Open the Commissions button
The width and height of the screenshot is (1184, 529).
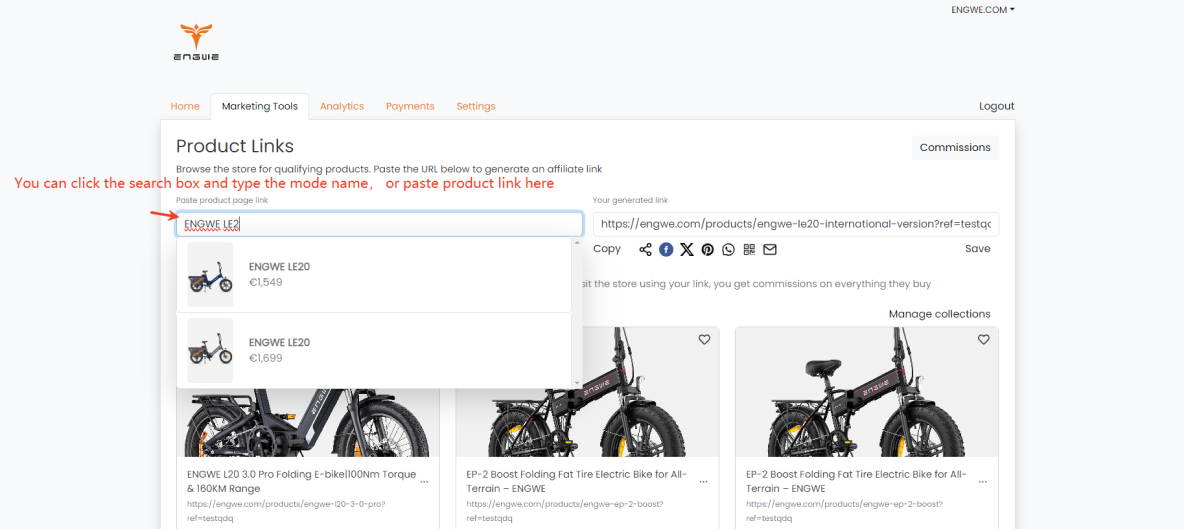[955, 148]
